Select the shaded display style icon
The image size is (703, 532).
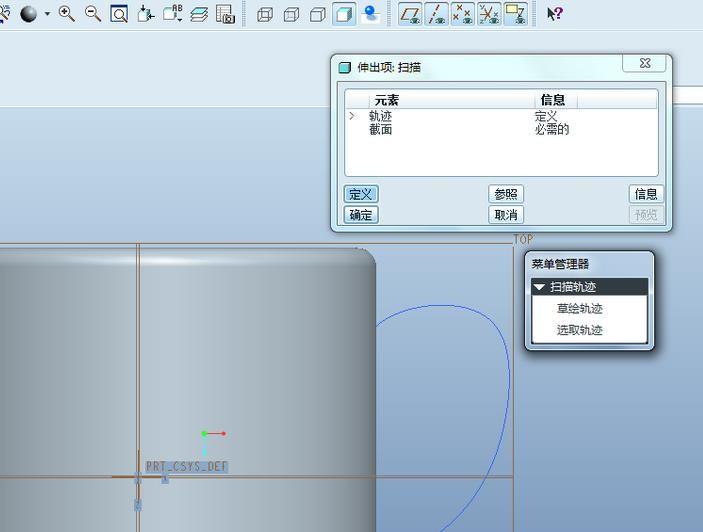click(343, 14)
